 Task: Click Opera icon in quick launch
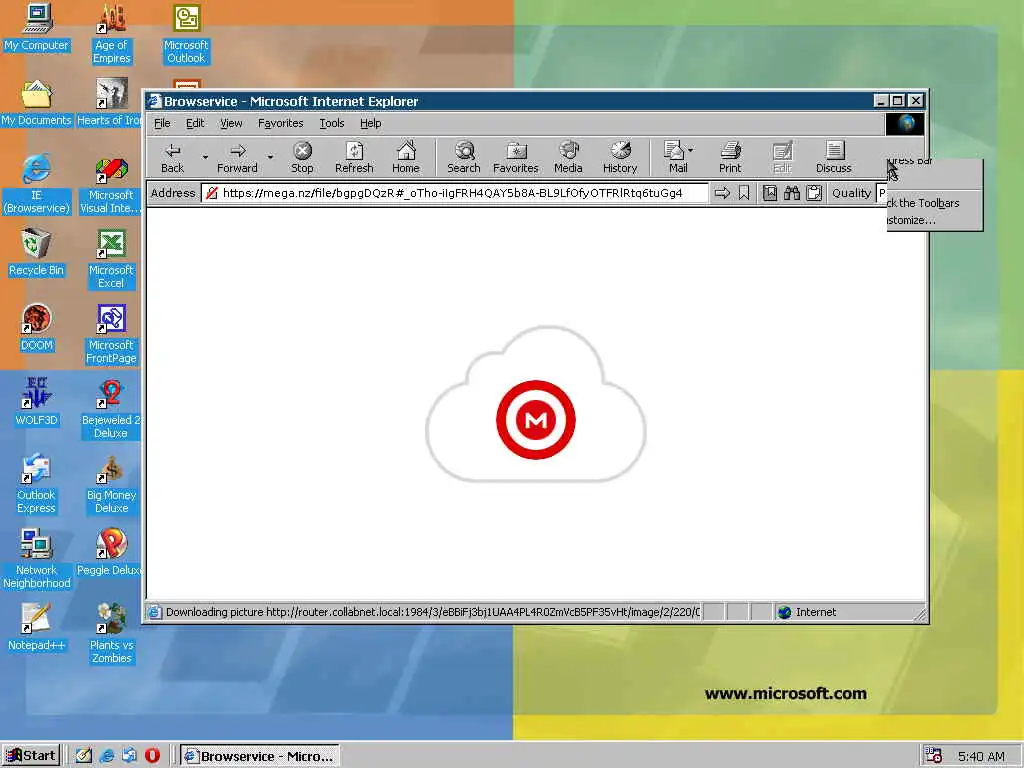tap(152, 755)
